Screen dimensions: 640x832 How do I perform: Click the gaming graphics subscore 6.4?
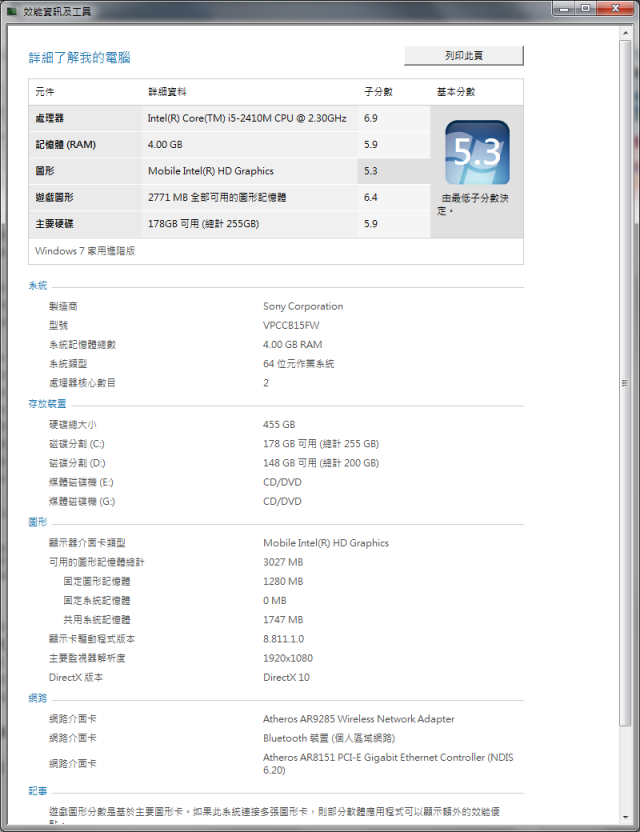tap(370, 197)
